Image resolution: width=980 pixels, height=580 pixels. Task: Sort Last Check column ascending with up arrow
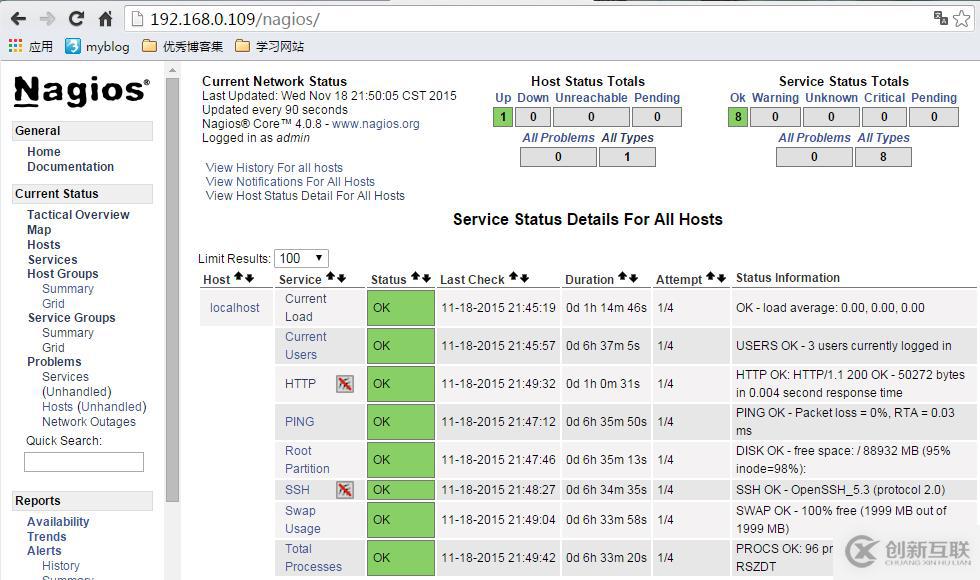[x=514, y=277]
